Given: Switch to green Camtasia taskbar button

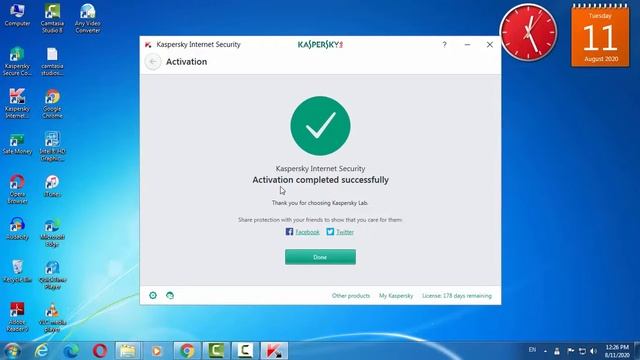Looking at the screenshot, I should 216,351.
